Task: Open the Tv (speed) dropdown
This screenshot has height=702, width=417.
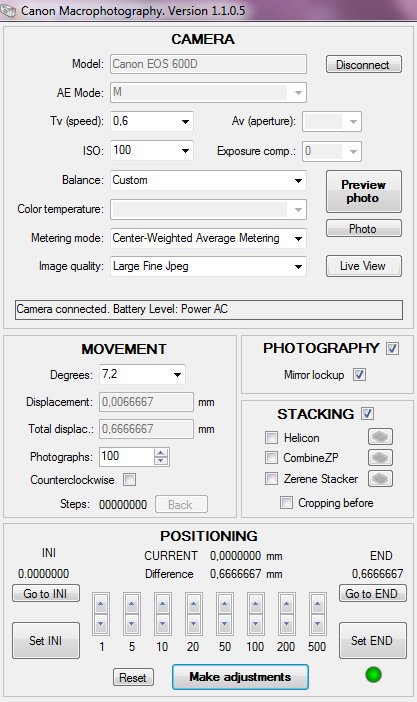Action: [152, 121]
